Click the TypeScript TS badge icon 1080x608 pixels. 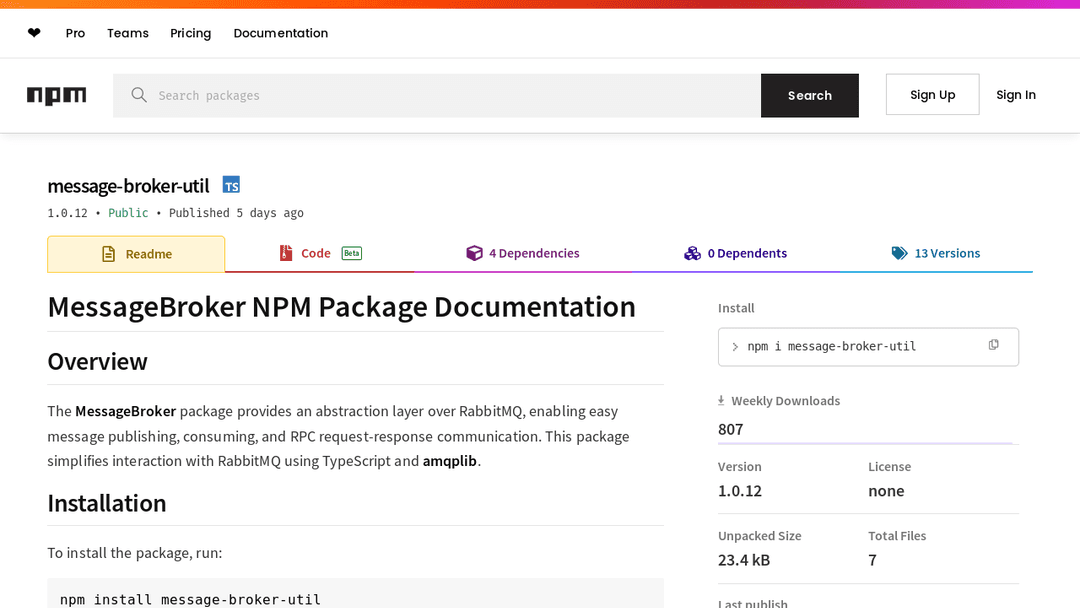click(231, 185)
